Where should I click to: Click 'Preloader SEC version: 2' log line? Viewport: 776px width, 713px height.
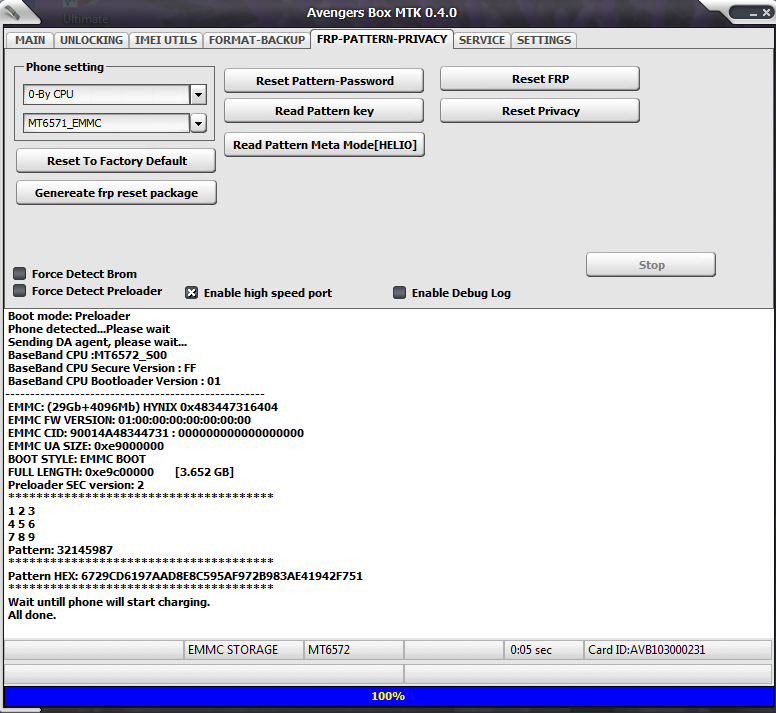pos(76,485)
